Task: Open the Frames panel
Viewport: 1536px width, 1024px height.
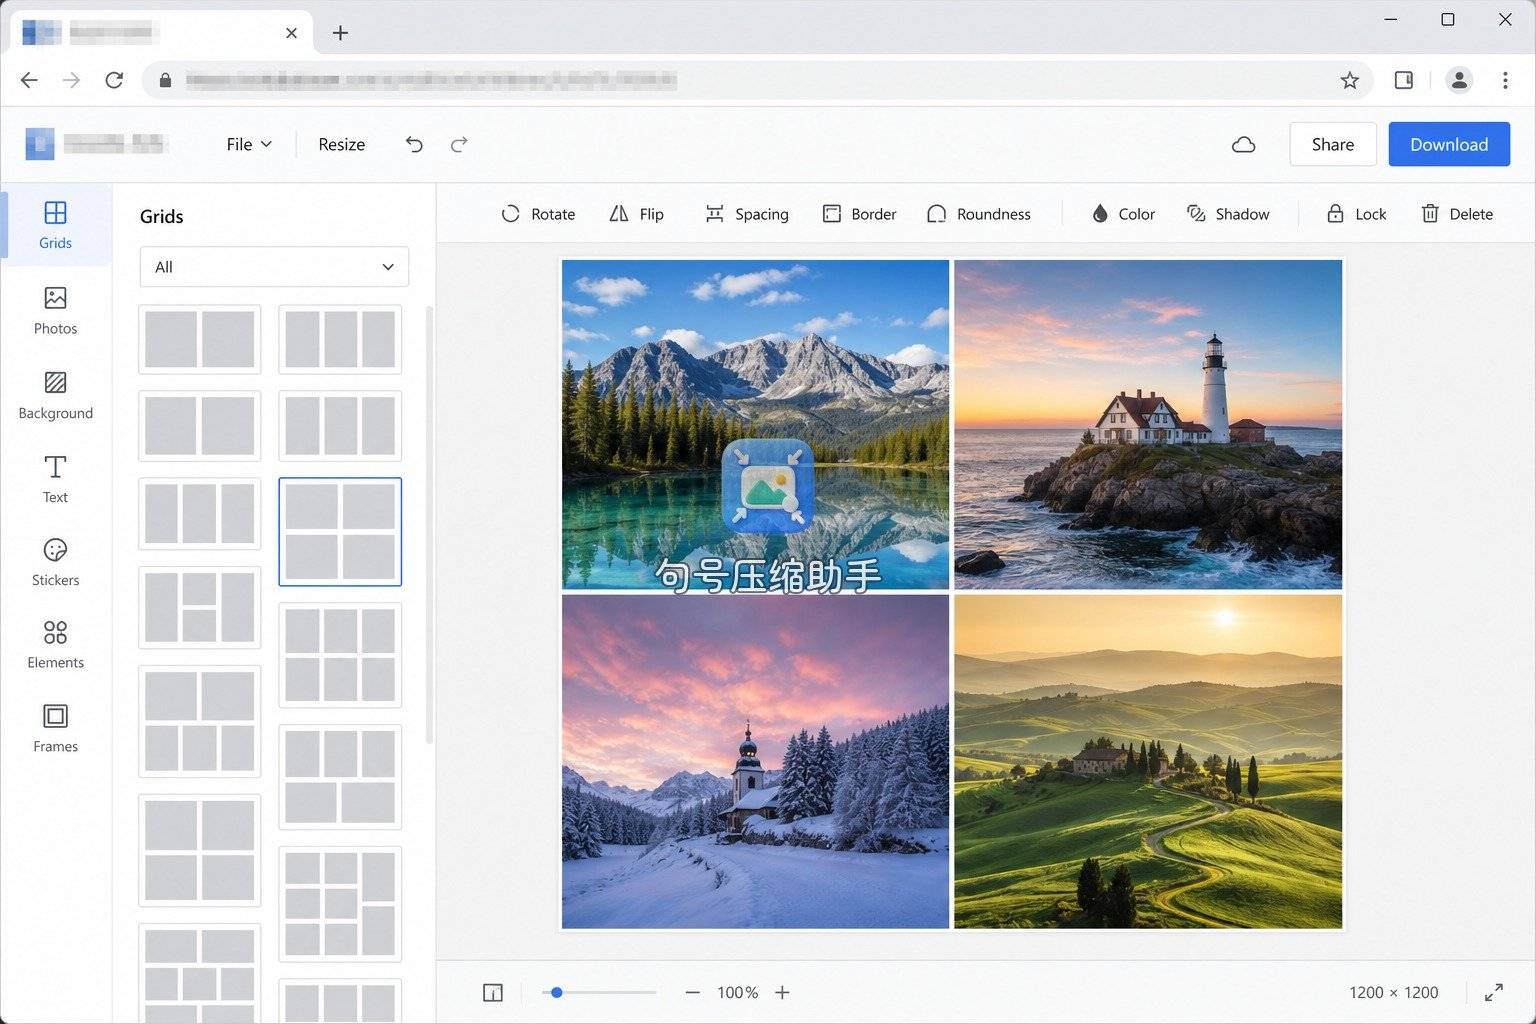Action: point(55,729)
